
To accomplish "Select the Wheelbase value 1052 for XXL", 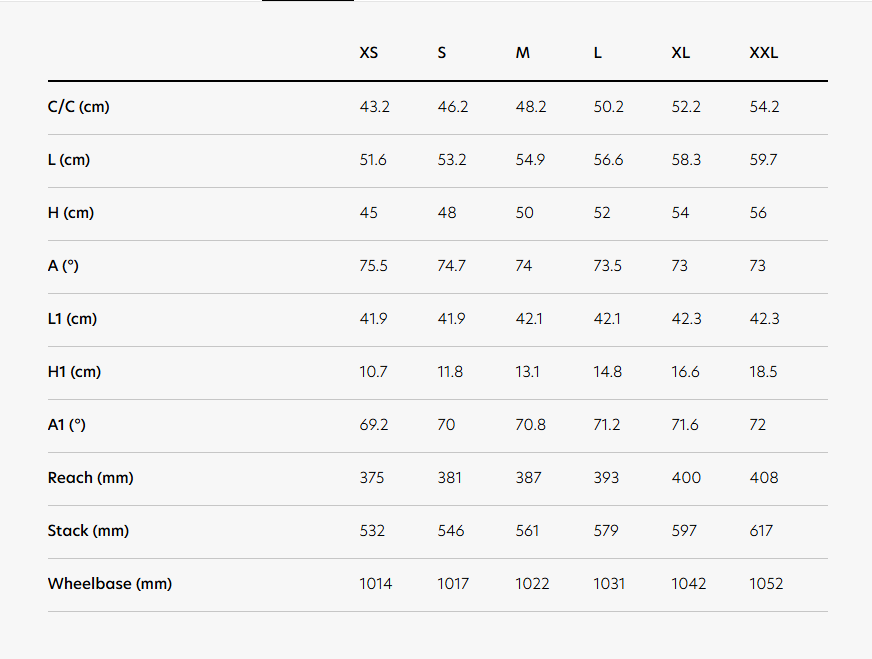I will [766, 584].
